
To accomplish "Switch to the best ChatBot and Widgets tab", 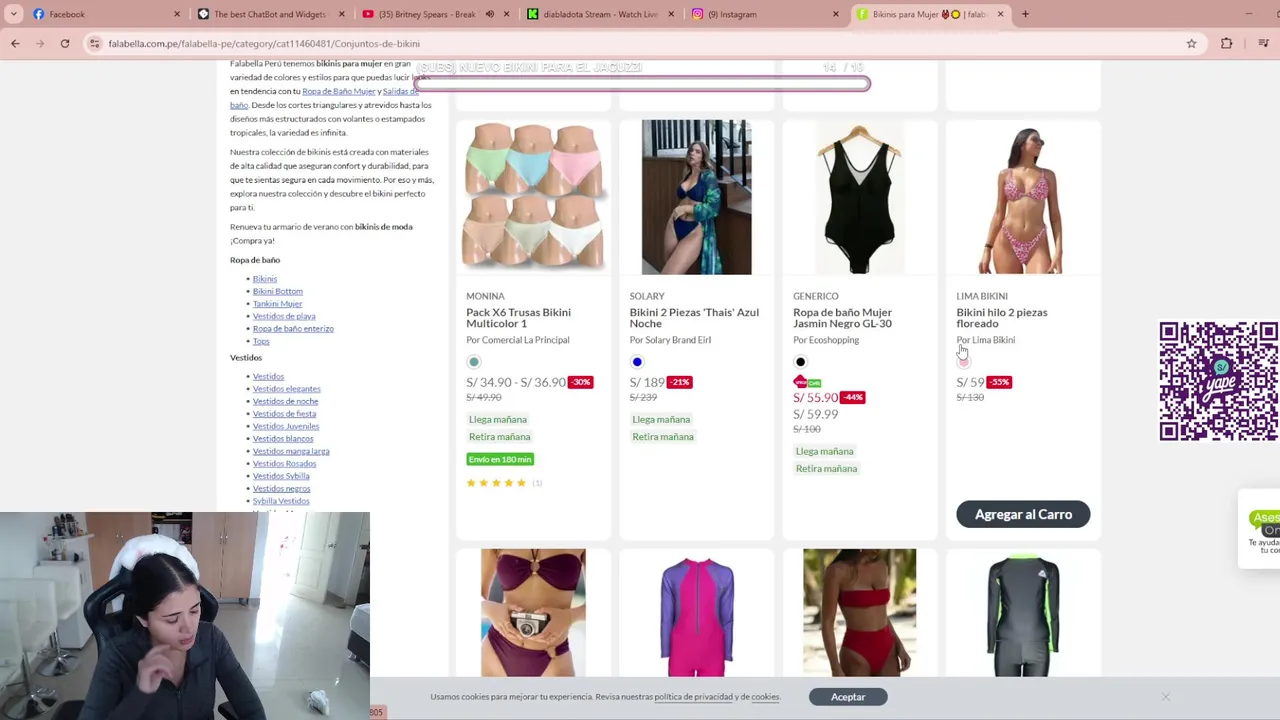I will pos(270,14).
